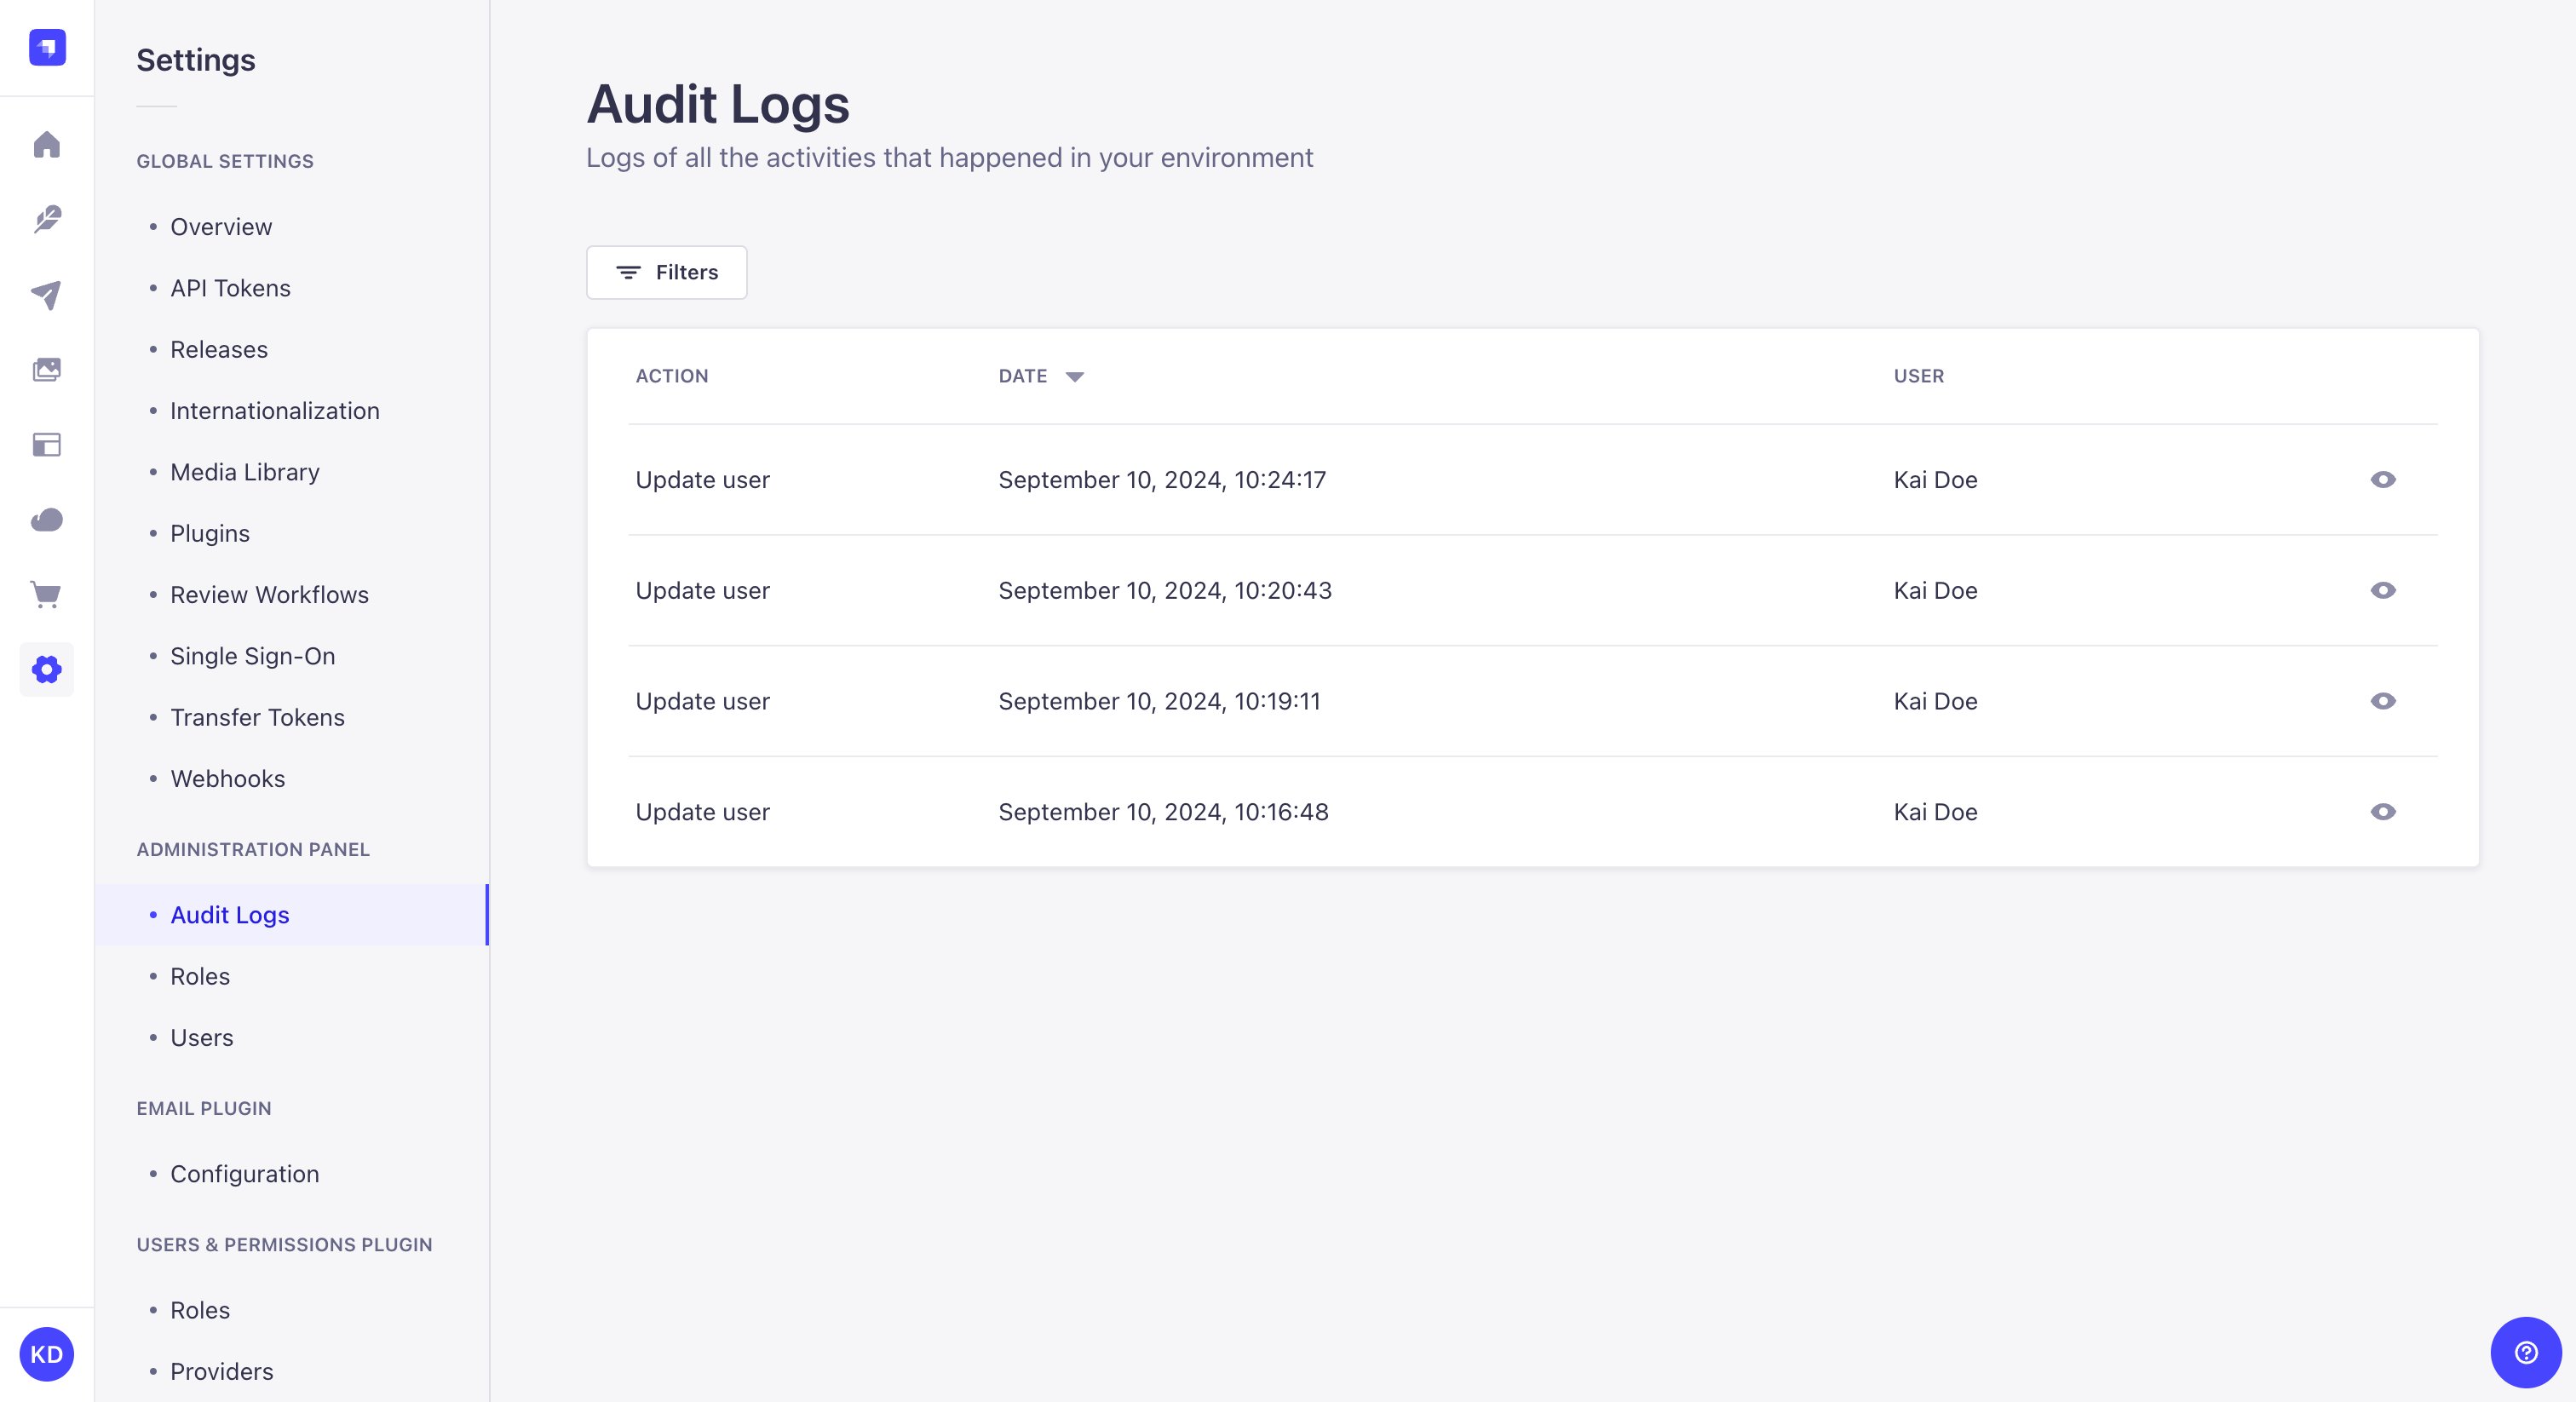Select the Strapi Cloud icon
The image size is (2576, 1402).
pyautogui.click(x=46, y=520)
